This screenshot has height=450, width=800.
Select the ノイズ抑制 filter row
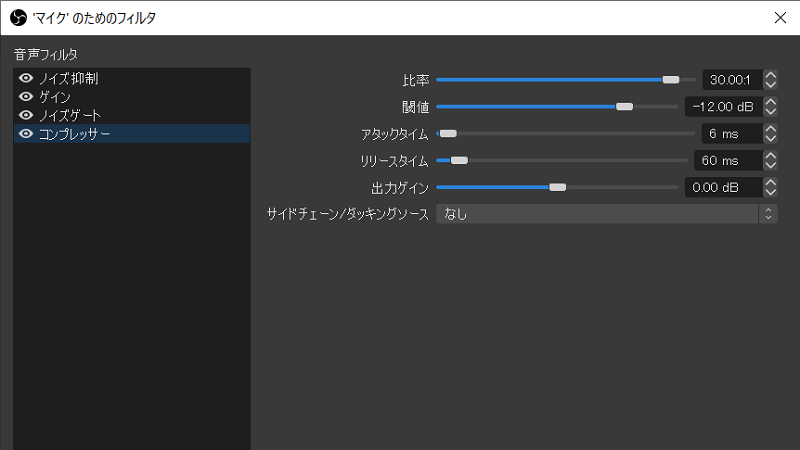(132, 78)
